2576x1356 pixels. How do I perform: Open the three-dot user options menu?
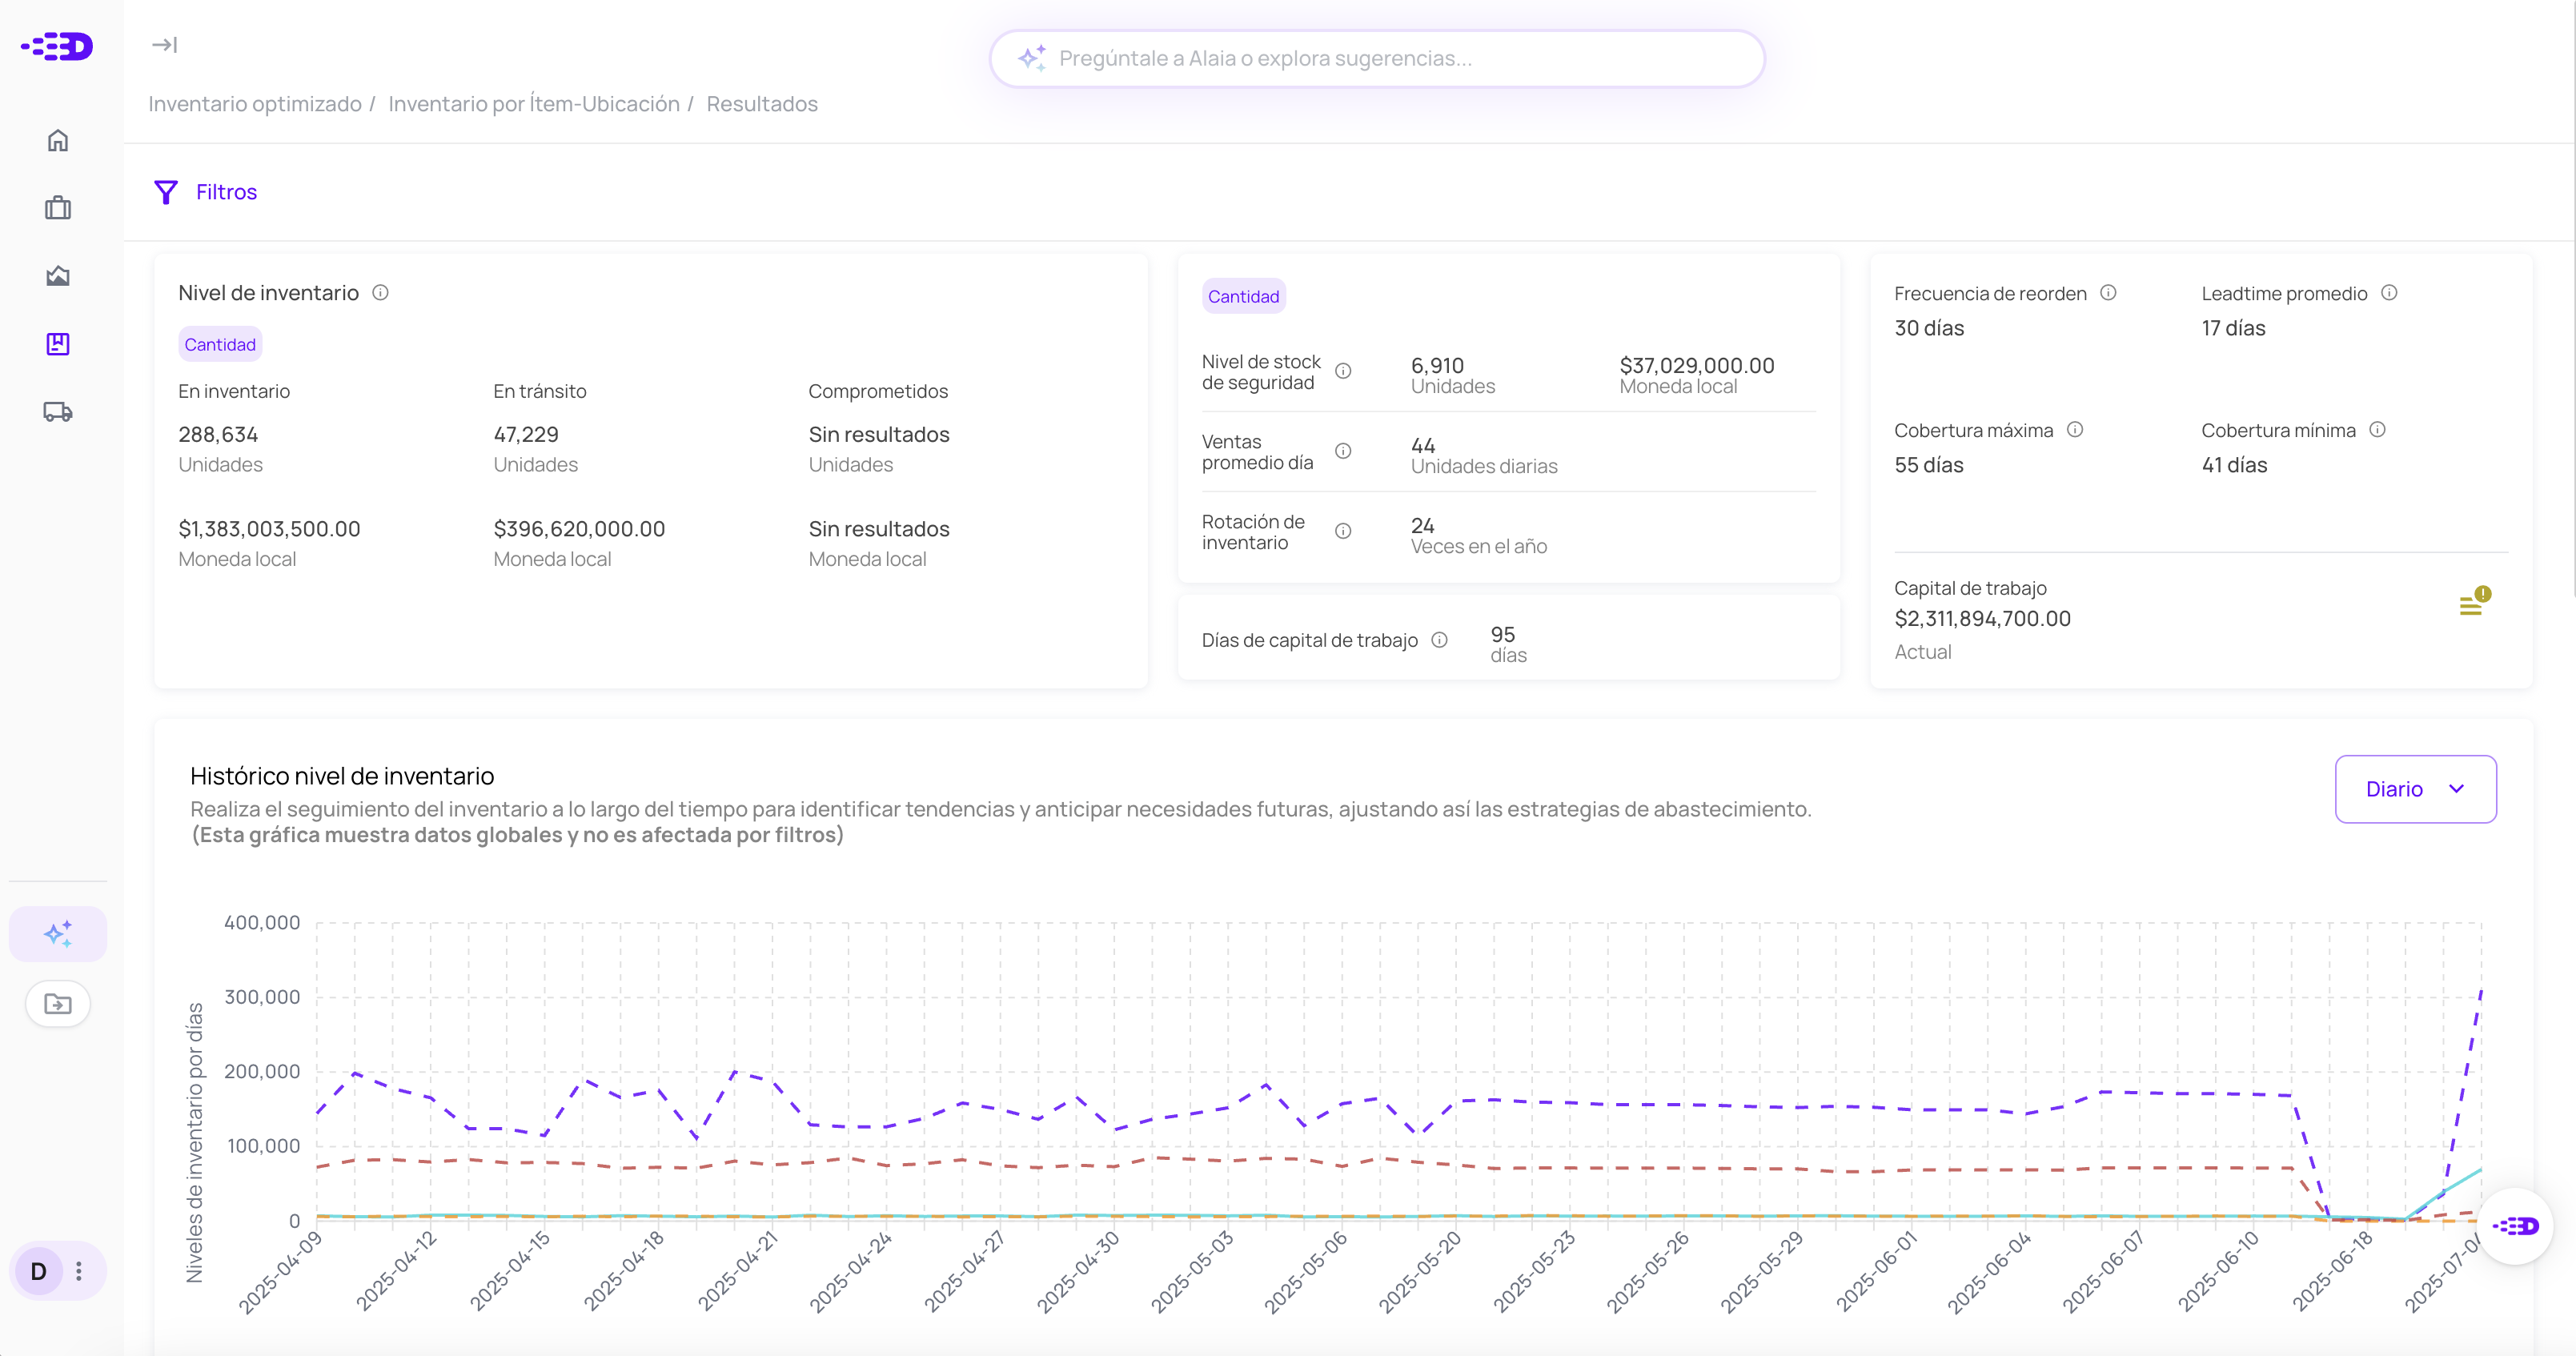(x=79, y=1271)
